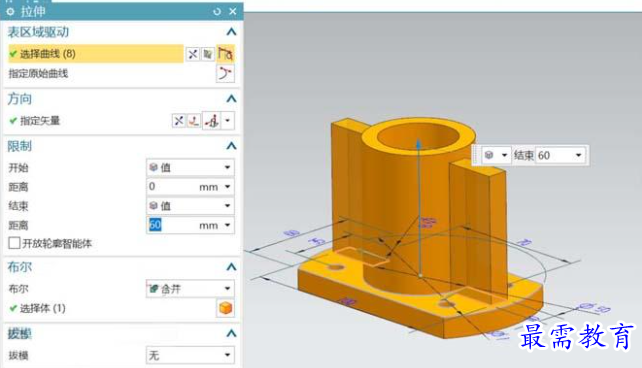Enable the 开放轮廓智能体 checkbox
642x368 pixels.
pos(14,243)
